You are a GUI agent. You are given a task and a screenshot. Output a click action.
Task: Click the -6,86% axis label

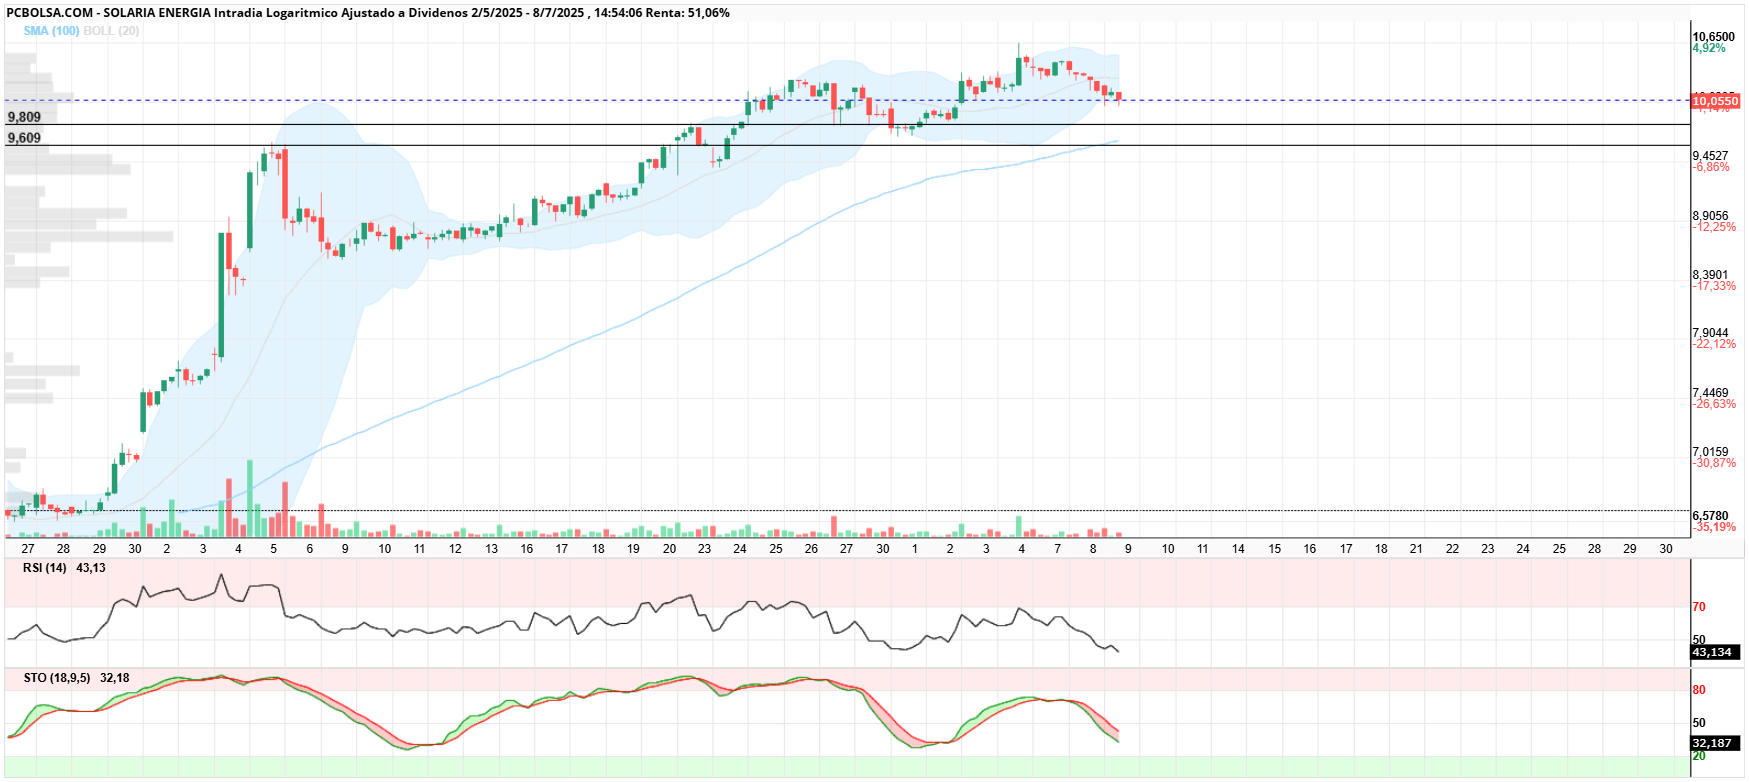(1711, 167)
